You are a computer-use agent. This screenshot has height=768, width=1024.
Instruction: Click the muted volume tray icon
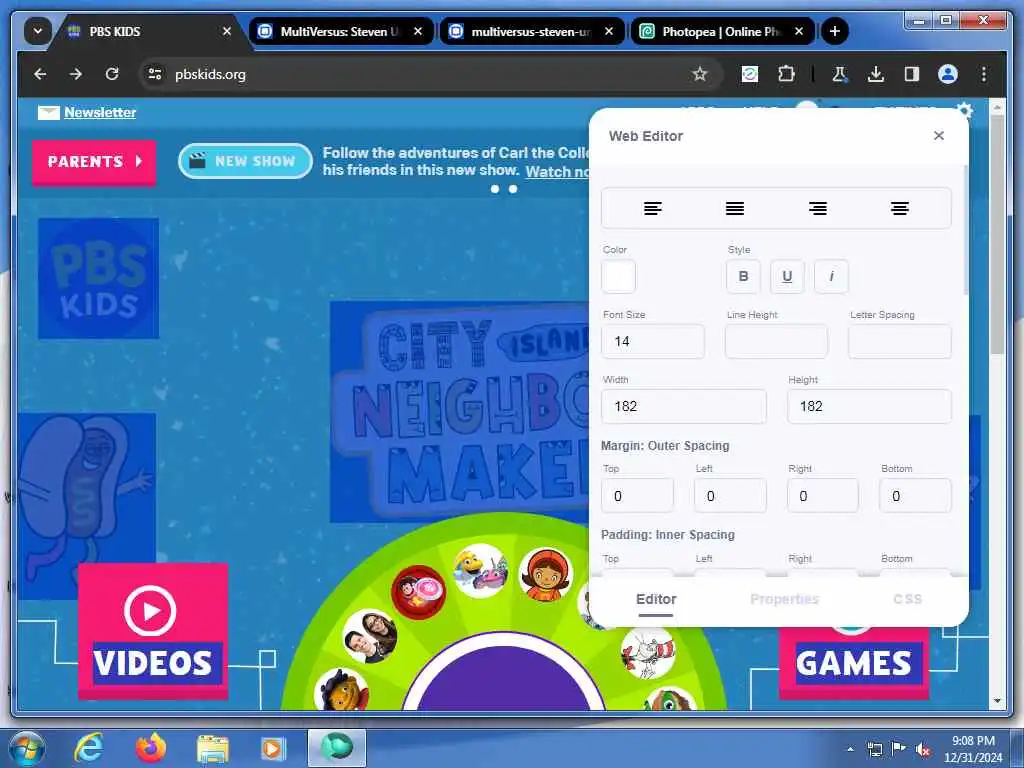(x=923, y=750)
